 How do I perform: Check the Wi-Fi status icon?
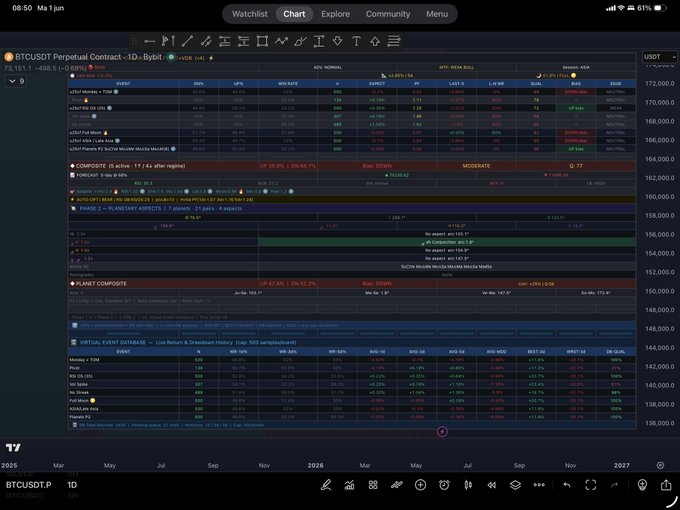tap(621, 8)
